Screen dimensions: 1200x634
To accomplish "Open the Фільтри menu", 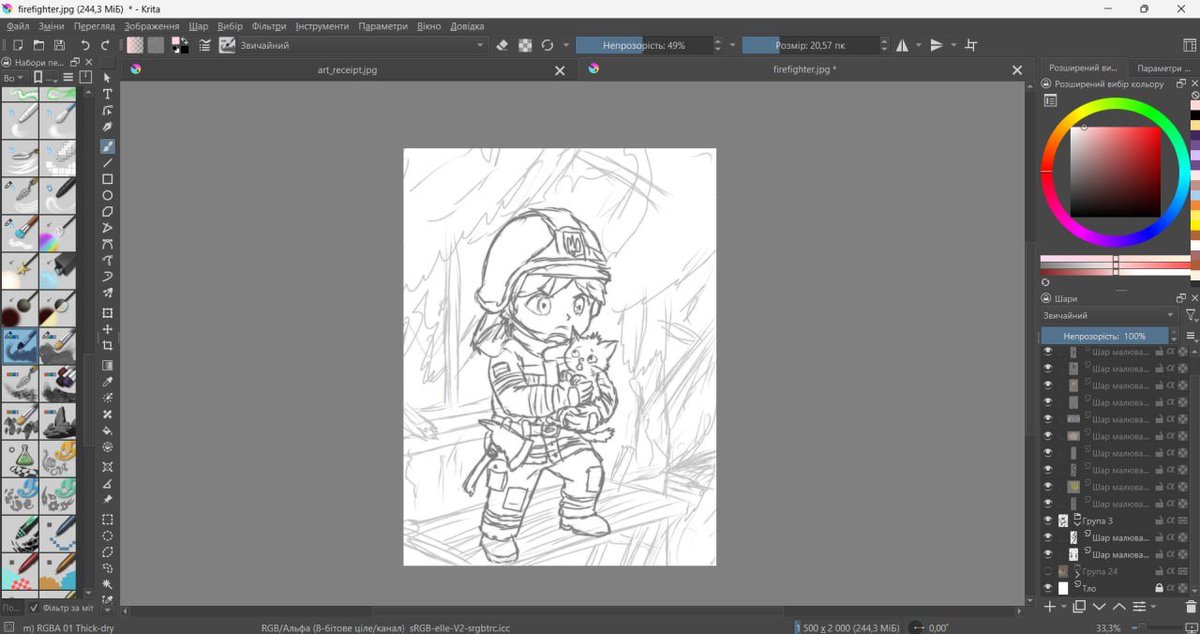I will (x=269, y=26).
